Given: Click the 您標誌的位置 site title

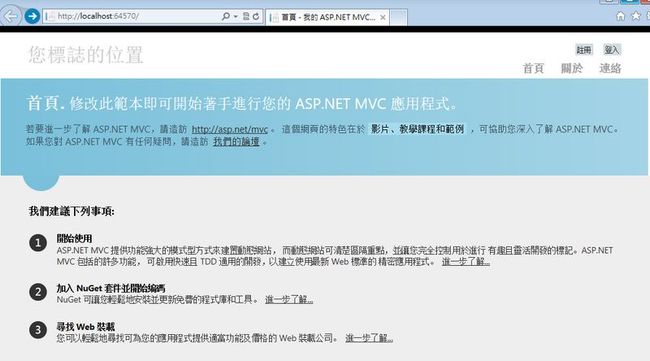Looking at the screenshot, I should point(86,55).
